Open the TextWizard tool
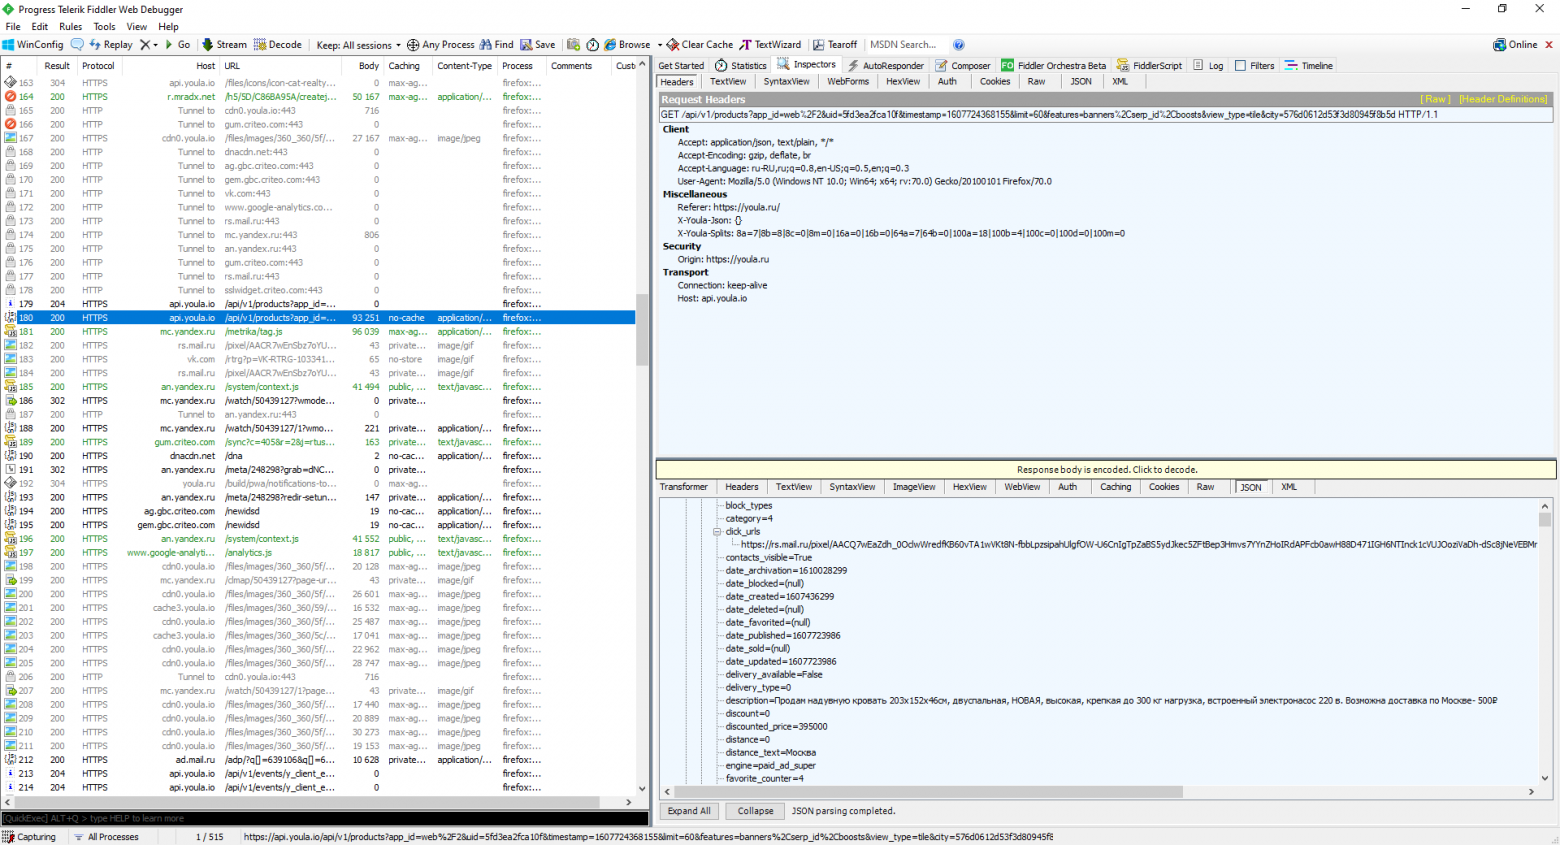This screenshot has height=845, width=1560. pos(770,45)
